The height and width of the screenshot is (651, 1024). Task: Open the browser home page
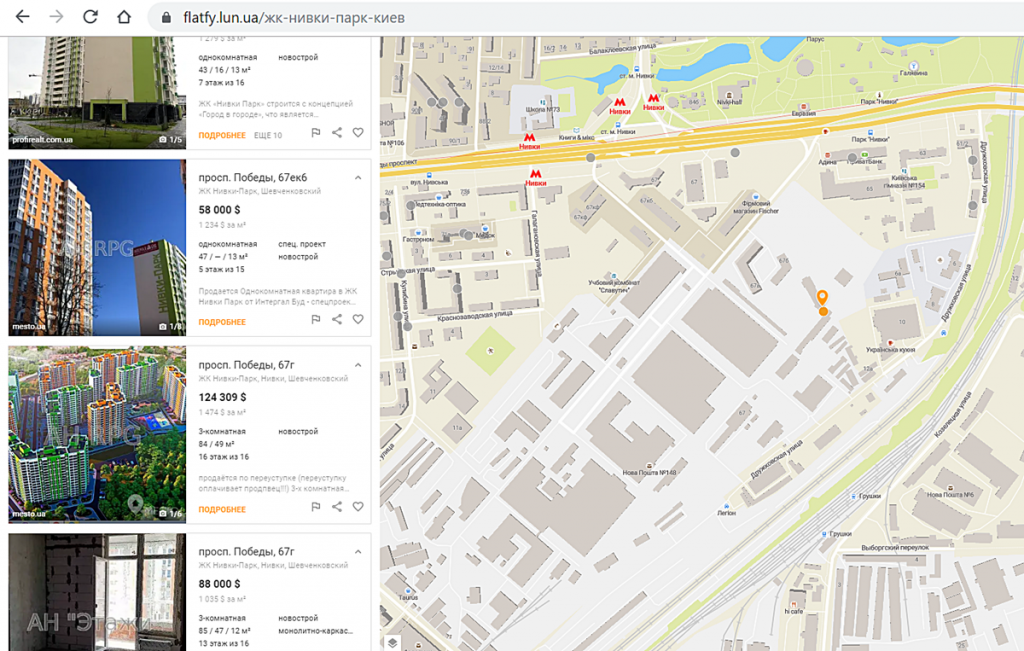124,17
